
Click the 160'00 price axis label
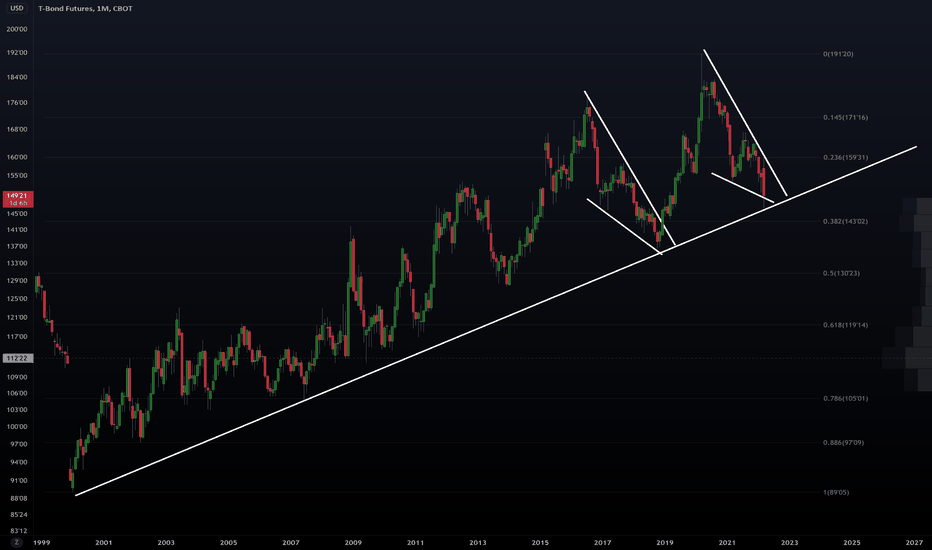tap(17, 158)
